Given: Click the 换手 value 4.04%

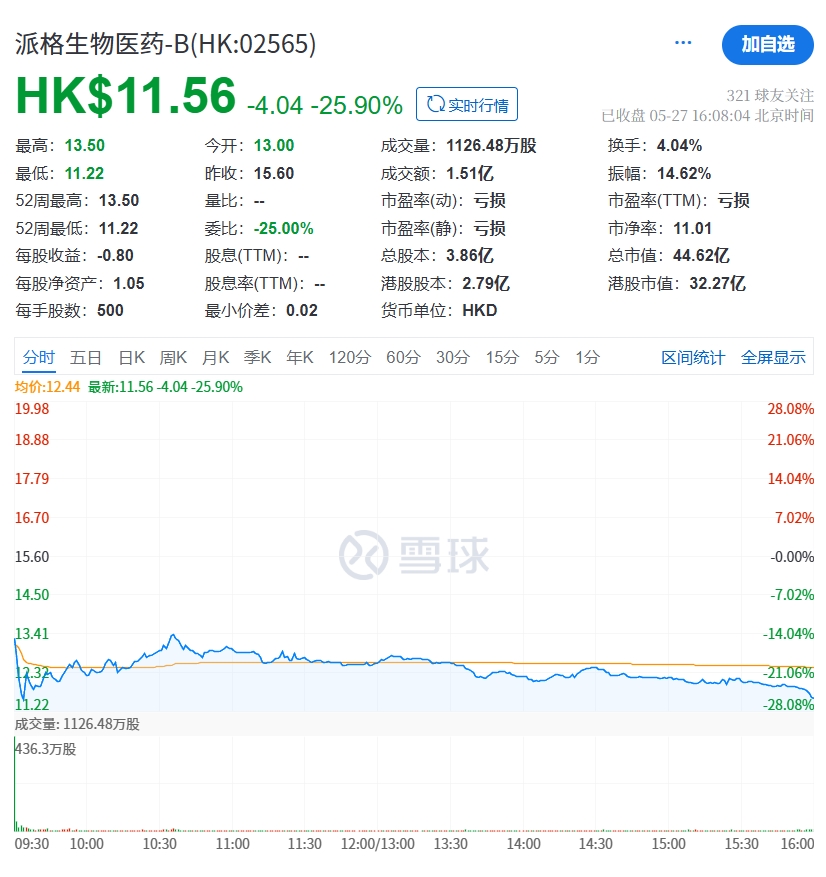Looking at the screenshot, I should [x=679, y=145].
